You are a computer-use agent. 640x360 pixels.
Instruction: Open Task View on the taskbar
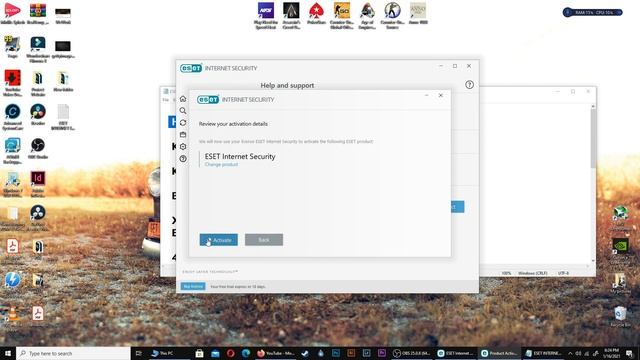point(138,353)
